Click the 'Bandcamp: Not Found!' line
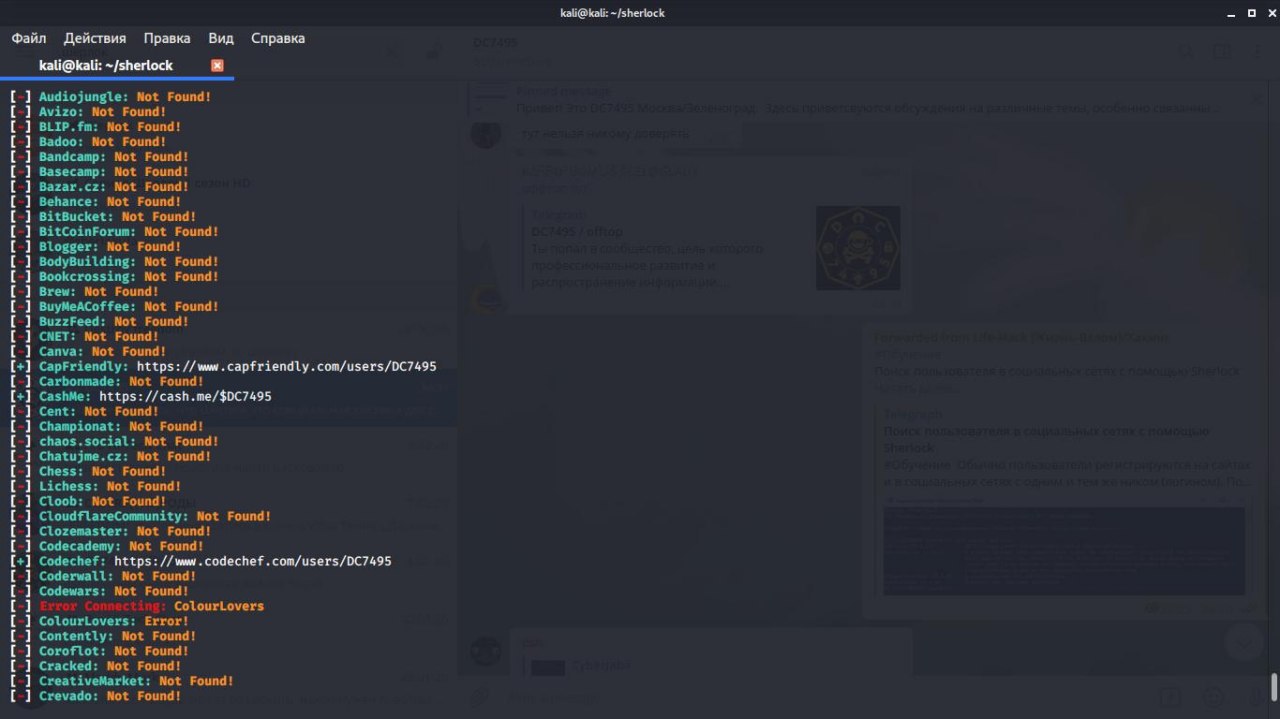Image resolution: width=1280 pixels, height=719 pixels. (100, 157)
